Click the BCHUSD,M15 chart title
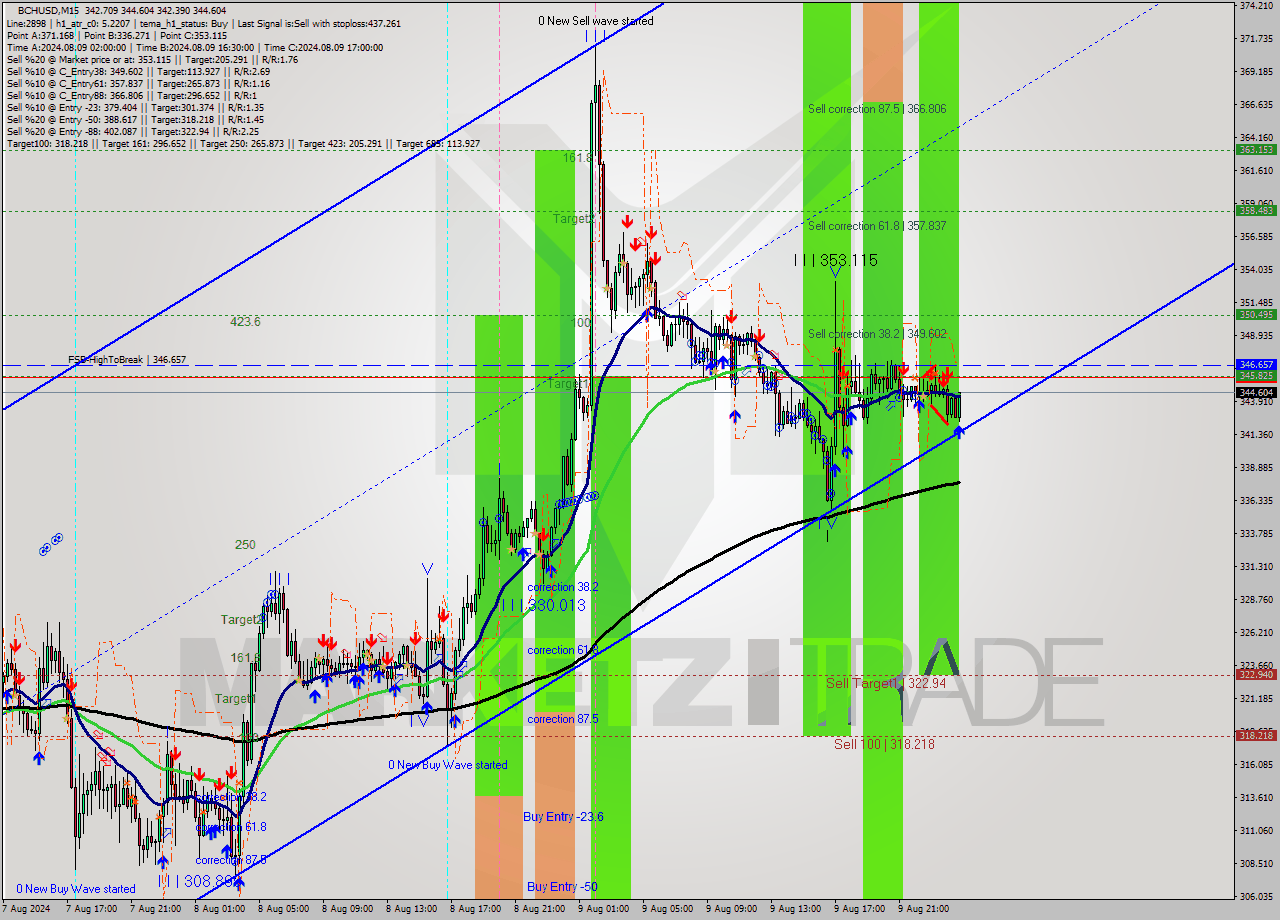 49,10
